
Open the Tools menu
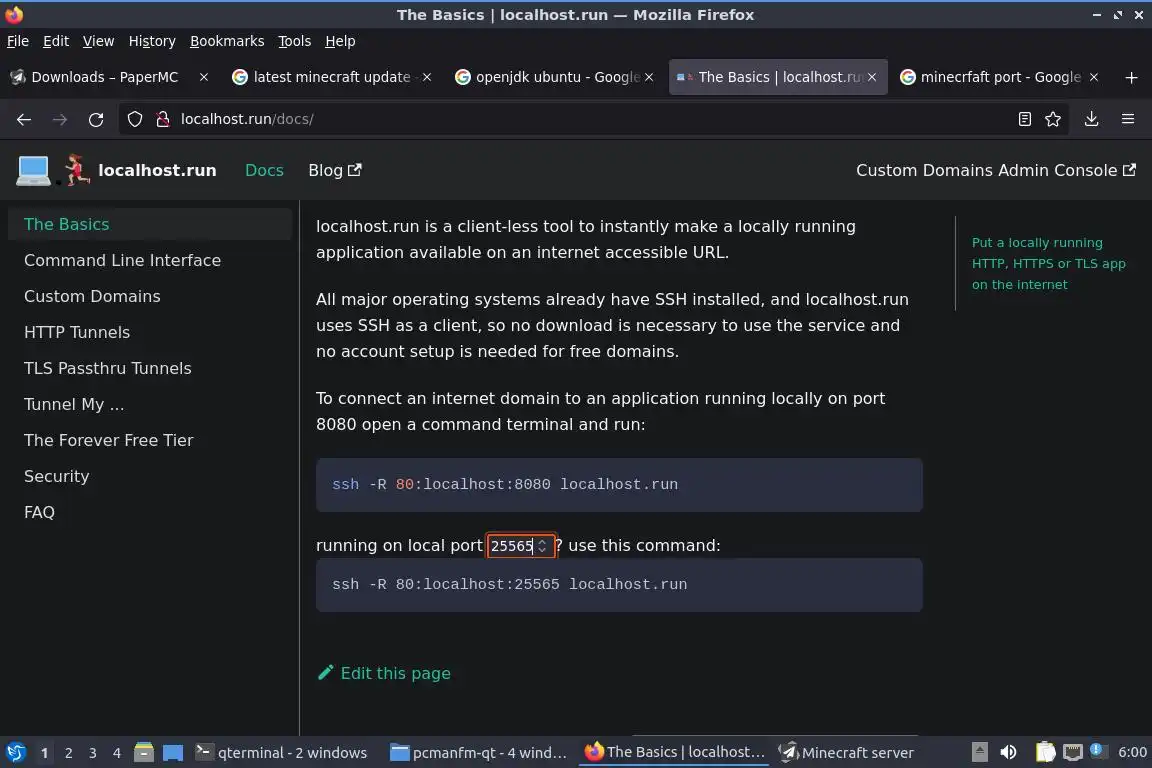pos(295,41)
